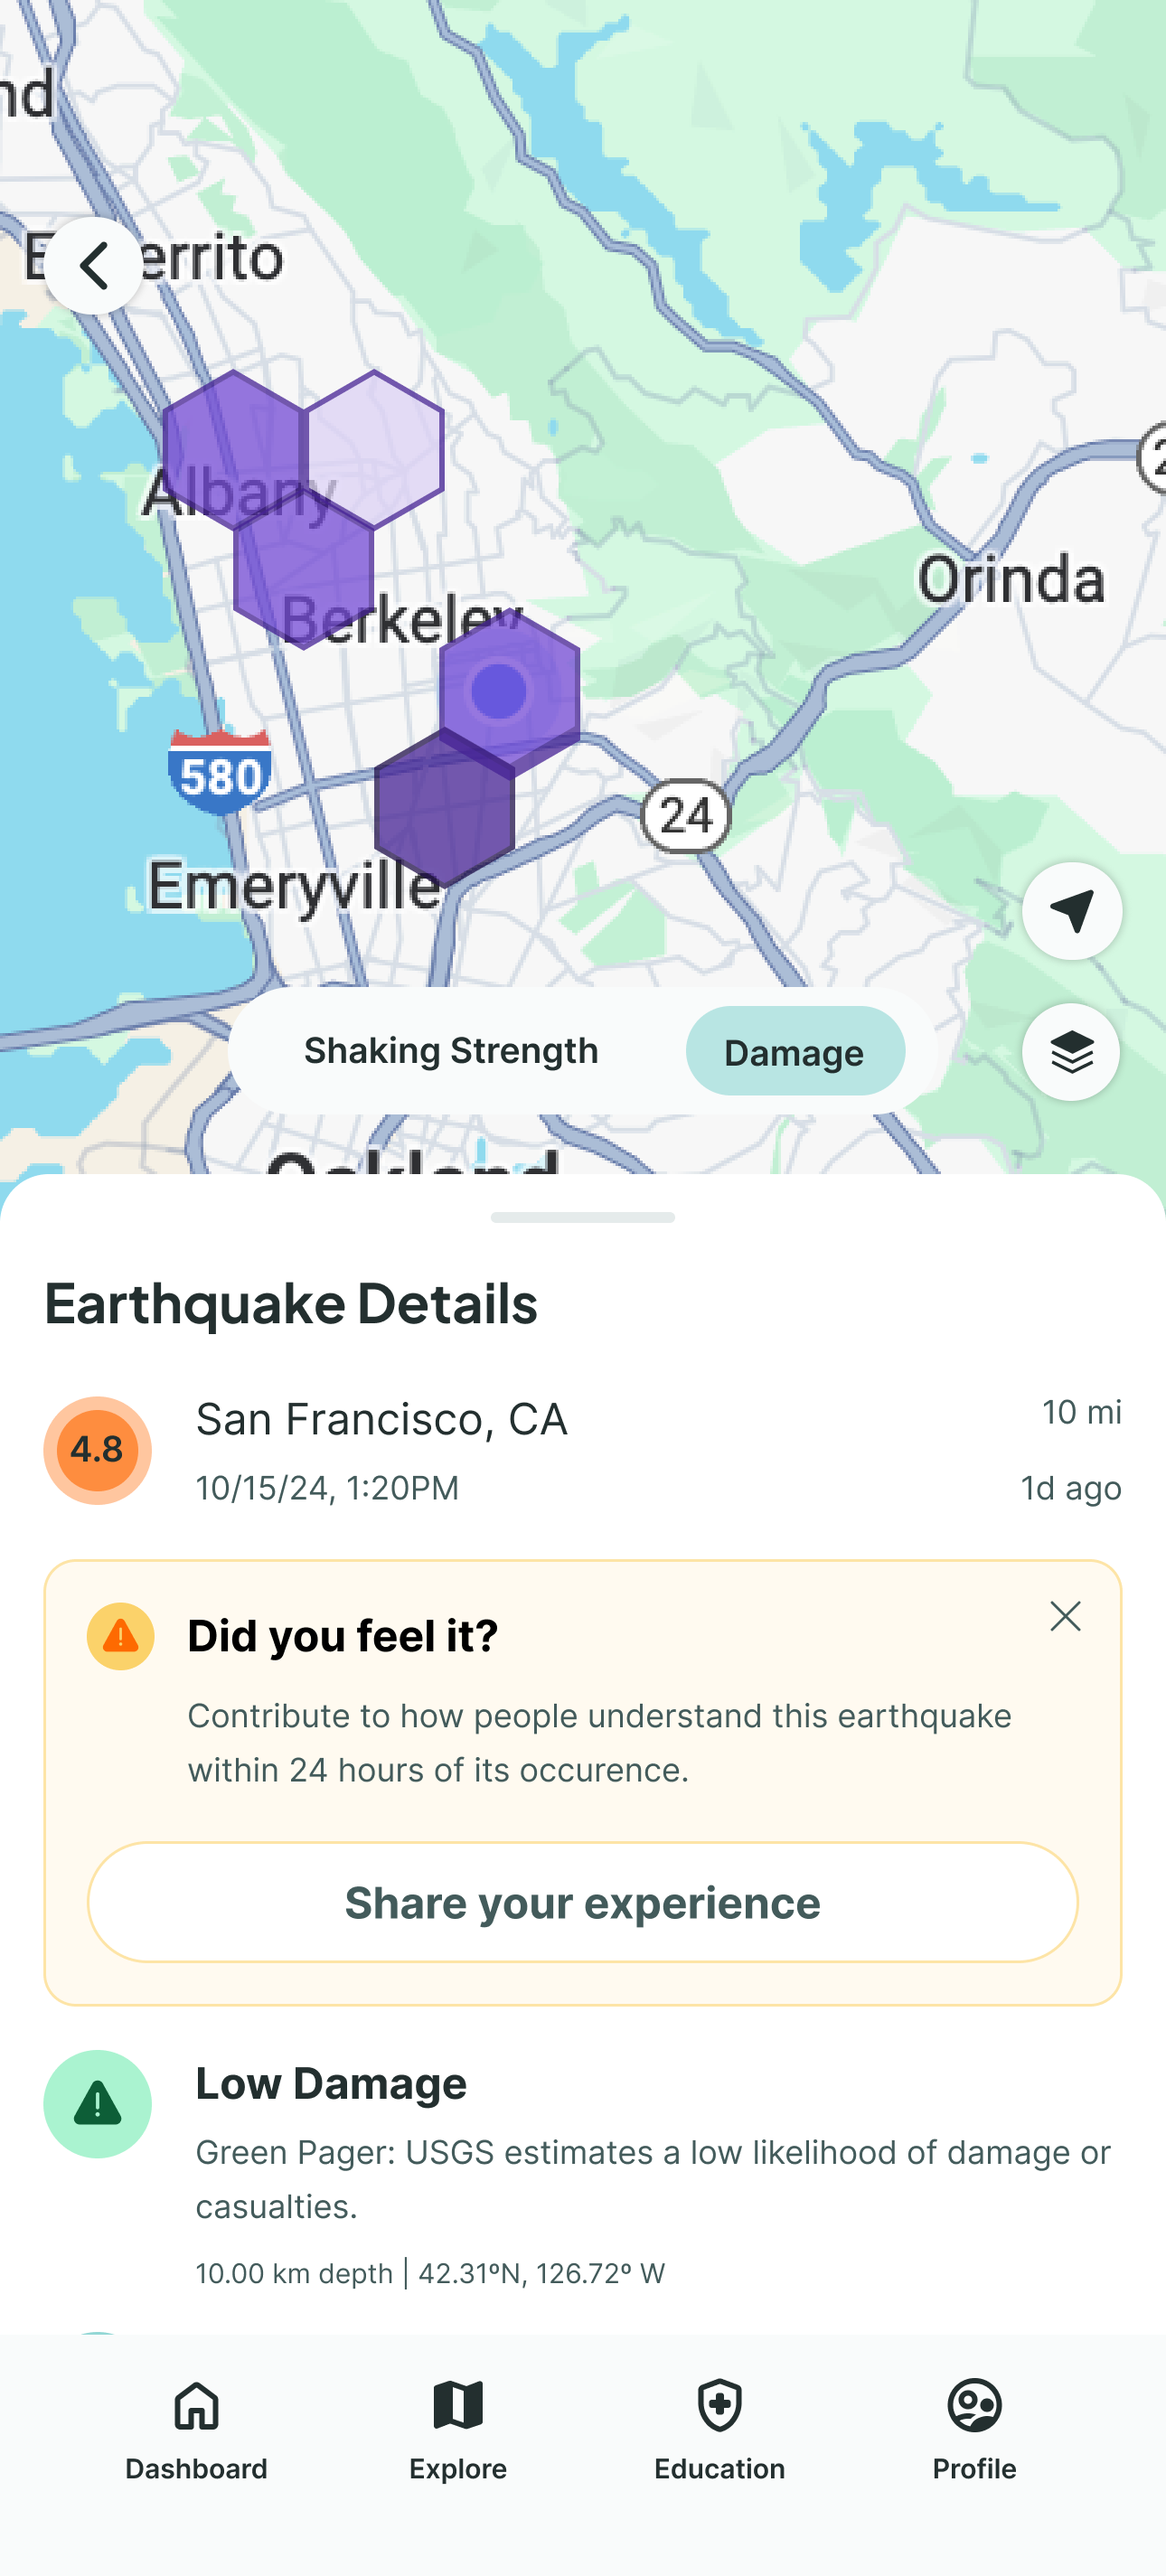The width and height of the screenshot is (1166, 2576).
Task: Click the 4.8 magnitude badge
Action: point(97,1450)
